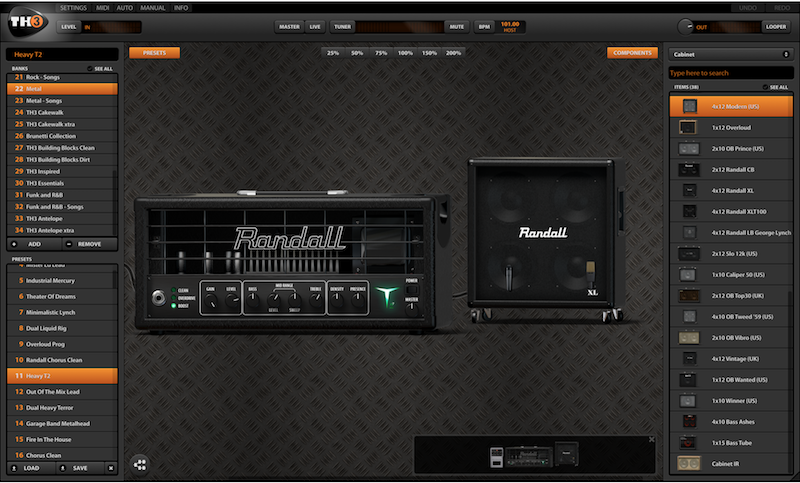
Task: Click the Remove bank button
Action: (x=89, y=244)
